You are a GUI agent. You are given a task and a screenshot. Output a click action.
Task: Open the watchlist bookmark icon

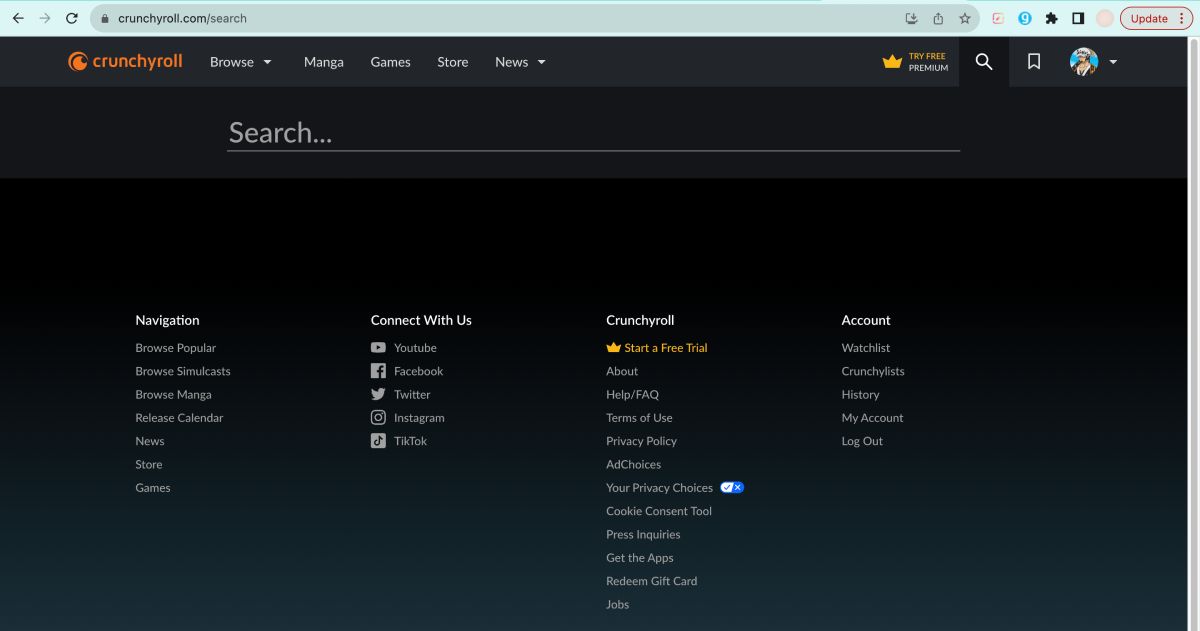coord(1034,62)
